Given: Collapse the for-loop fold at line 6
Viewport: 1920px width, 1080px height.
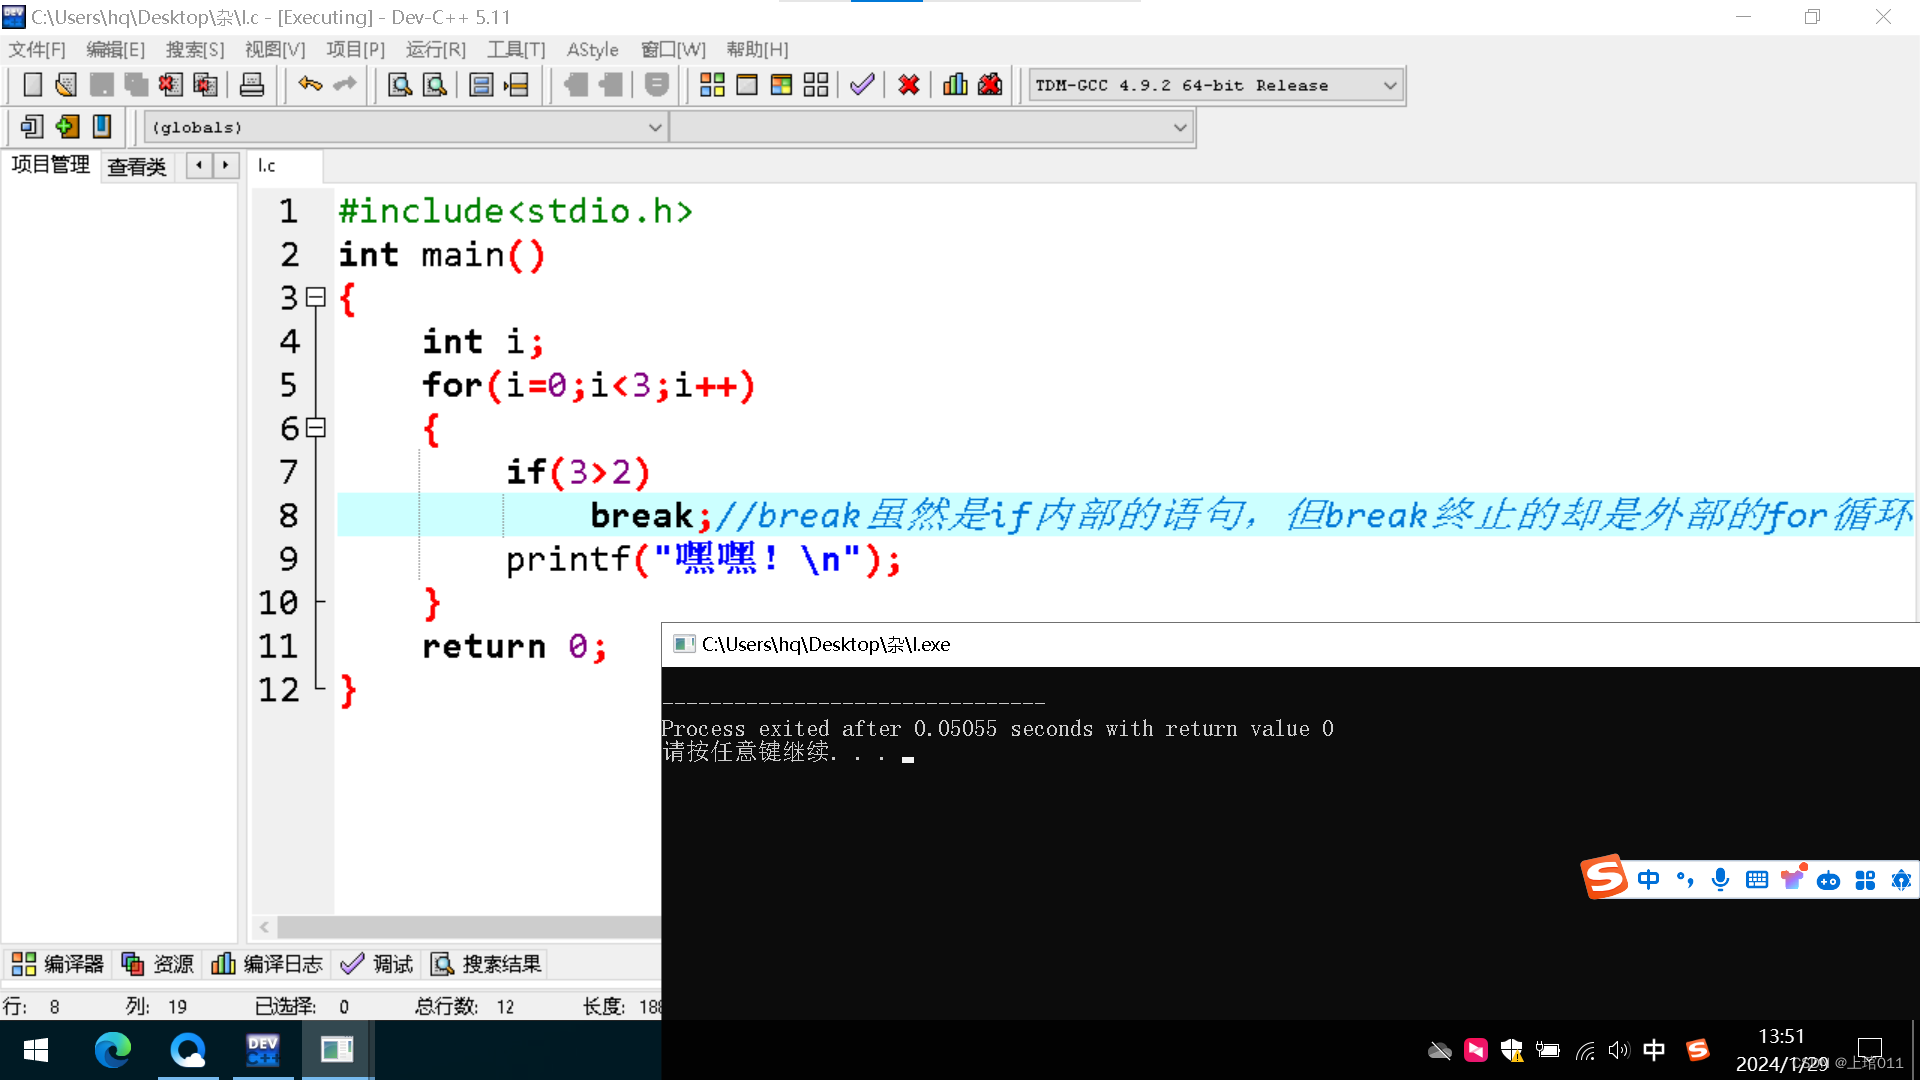Looking at the screenshot, I should tap(316, 428).
